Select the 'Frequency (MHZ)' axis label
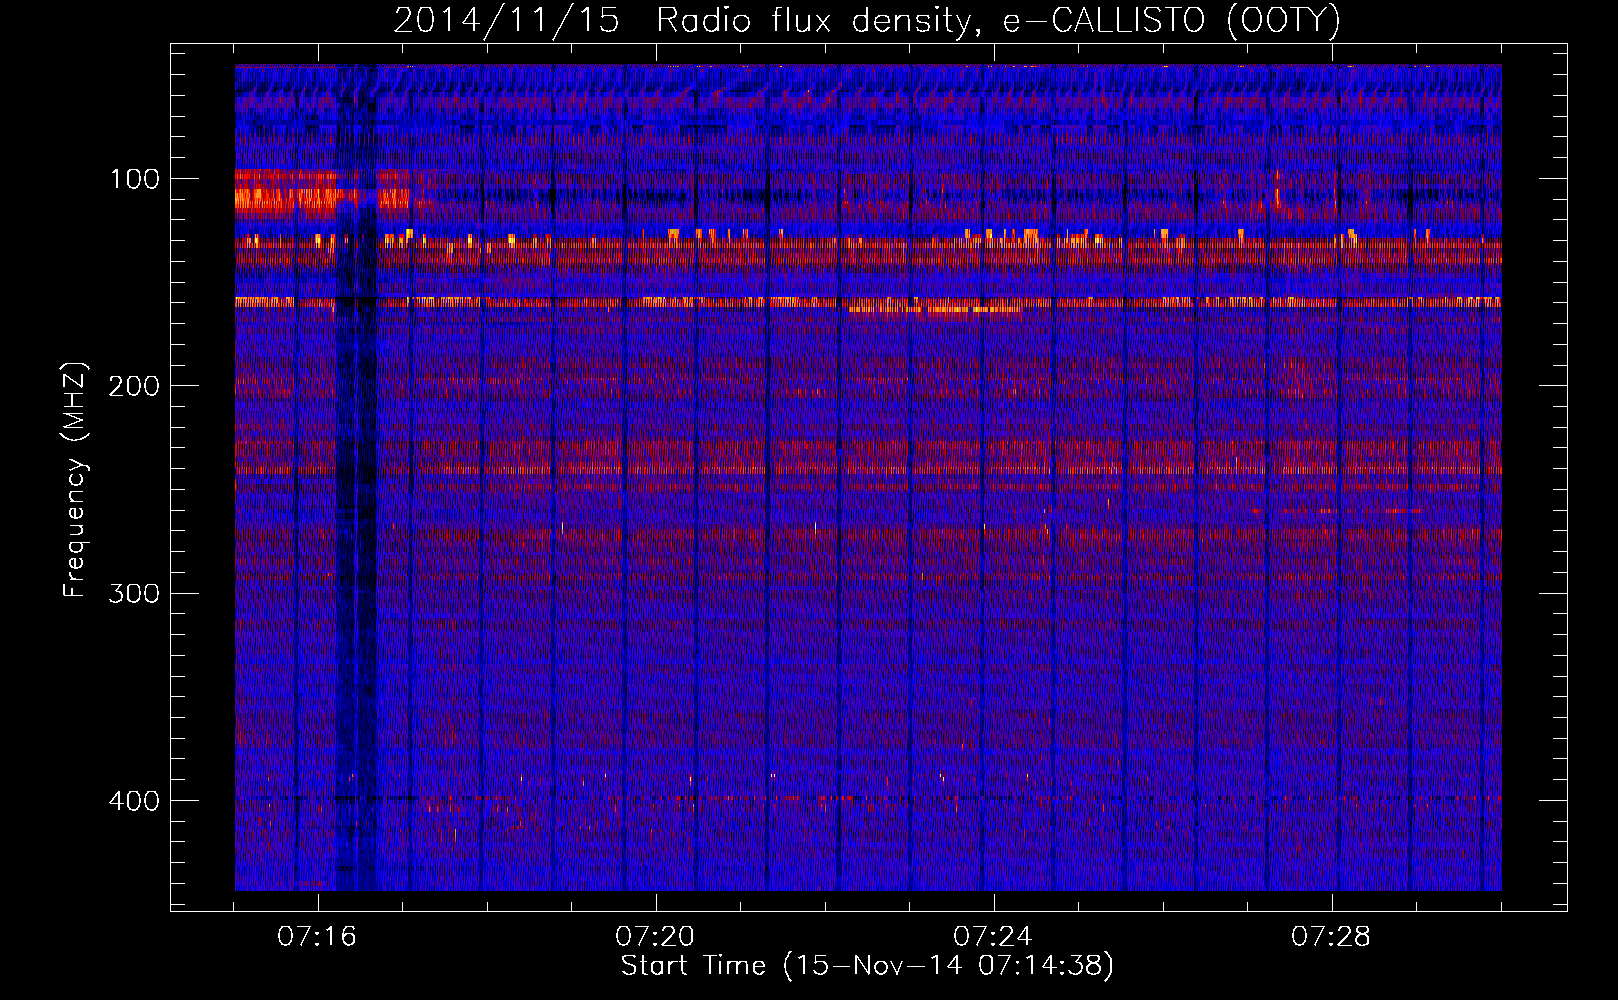Image resolution: width=1618 pixels, height=1000 pixels. click(75, 479)
